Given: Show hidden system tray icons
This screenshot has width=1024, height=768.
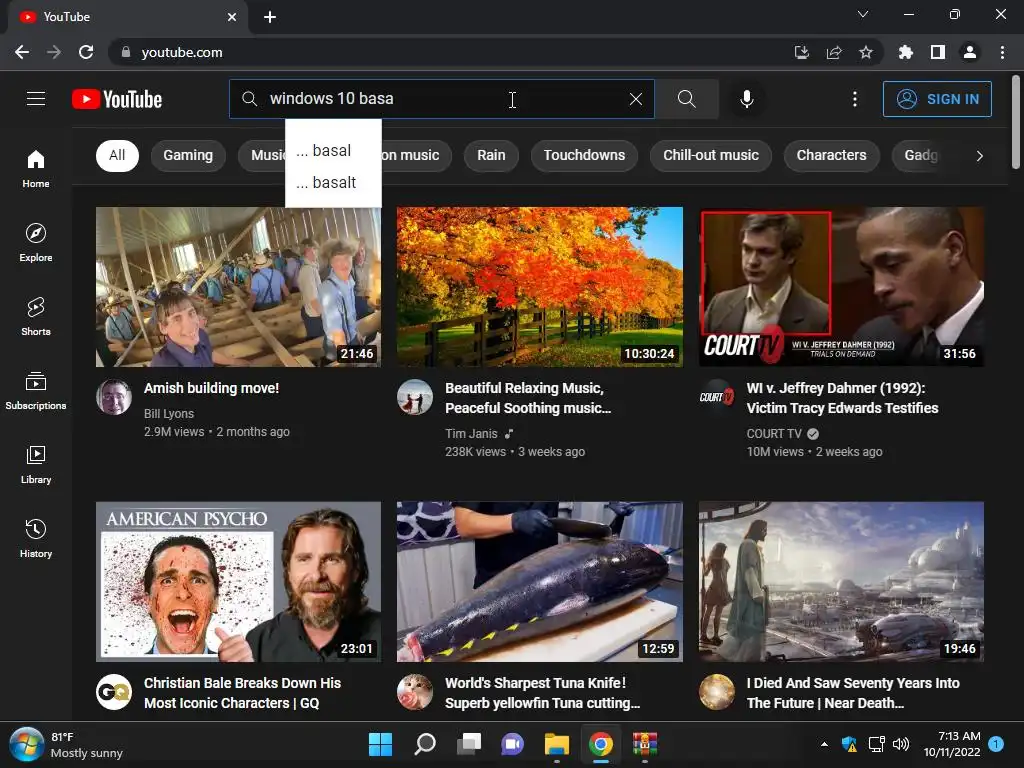Looking at the screenshot, I should click(824, 744).
